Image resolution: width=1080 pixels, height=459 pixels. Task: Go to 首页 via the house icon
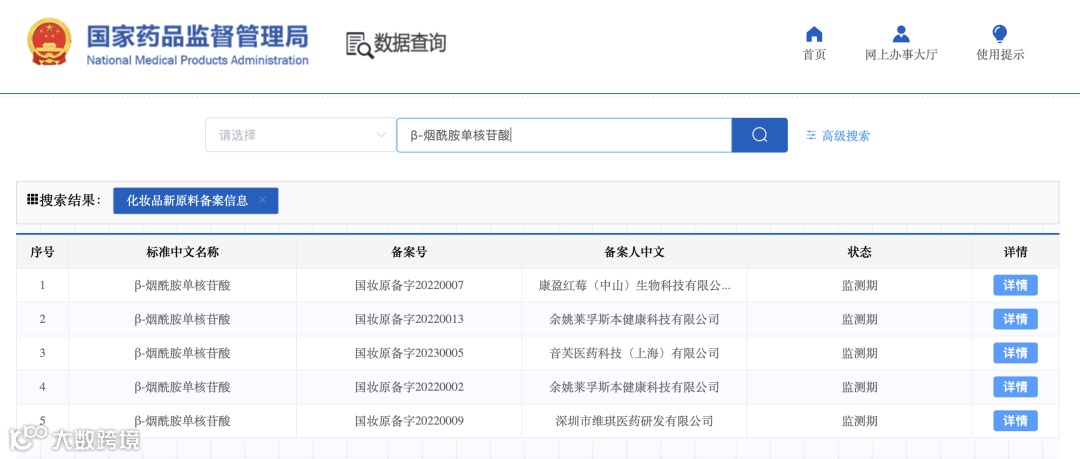[x=814, y=34]
